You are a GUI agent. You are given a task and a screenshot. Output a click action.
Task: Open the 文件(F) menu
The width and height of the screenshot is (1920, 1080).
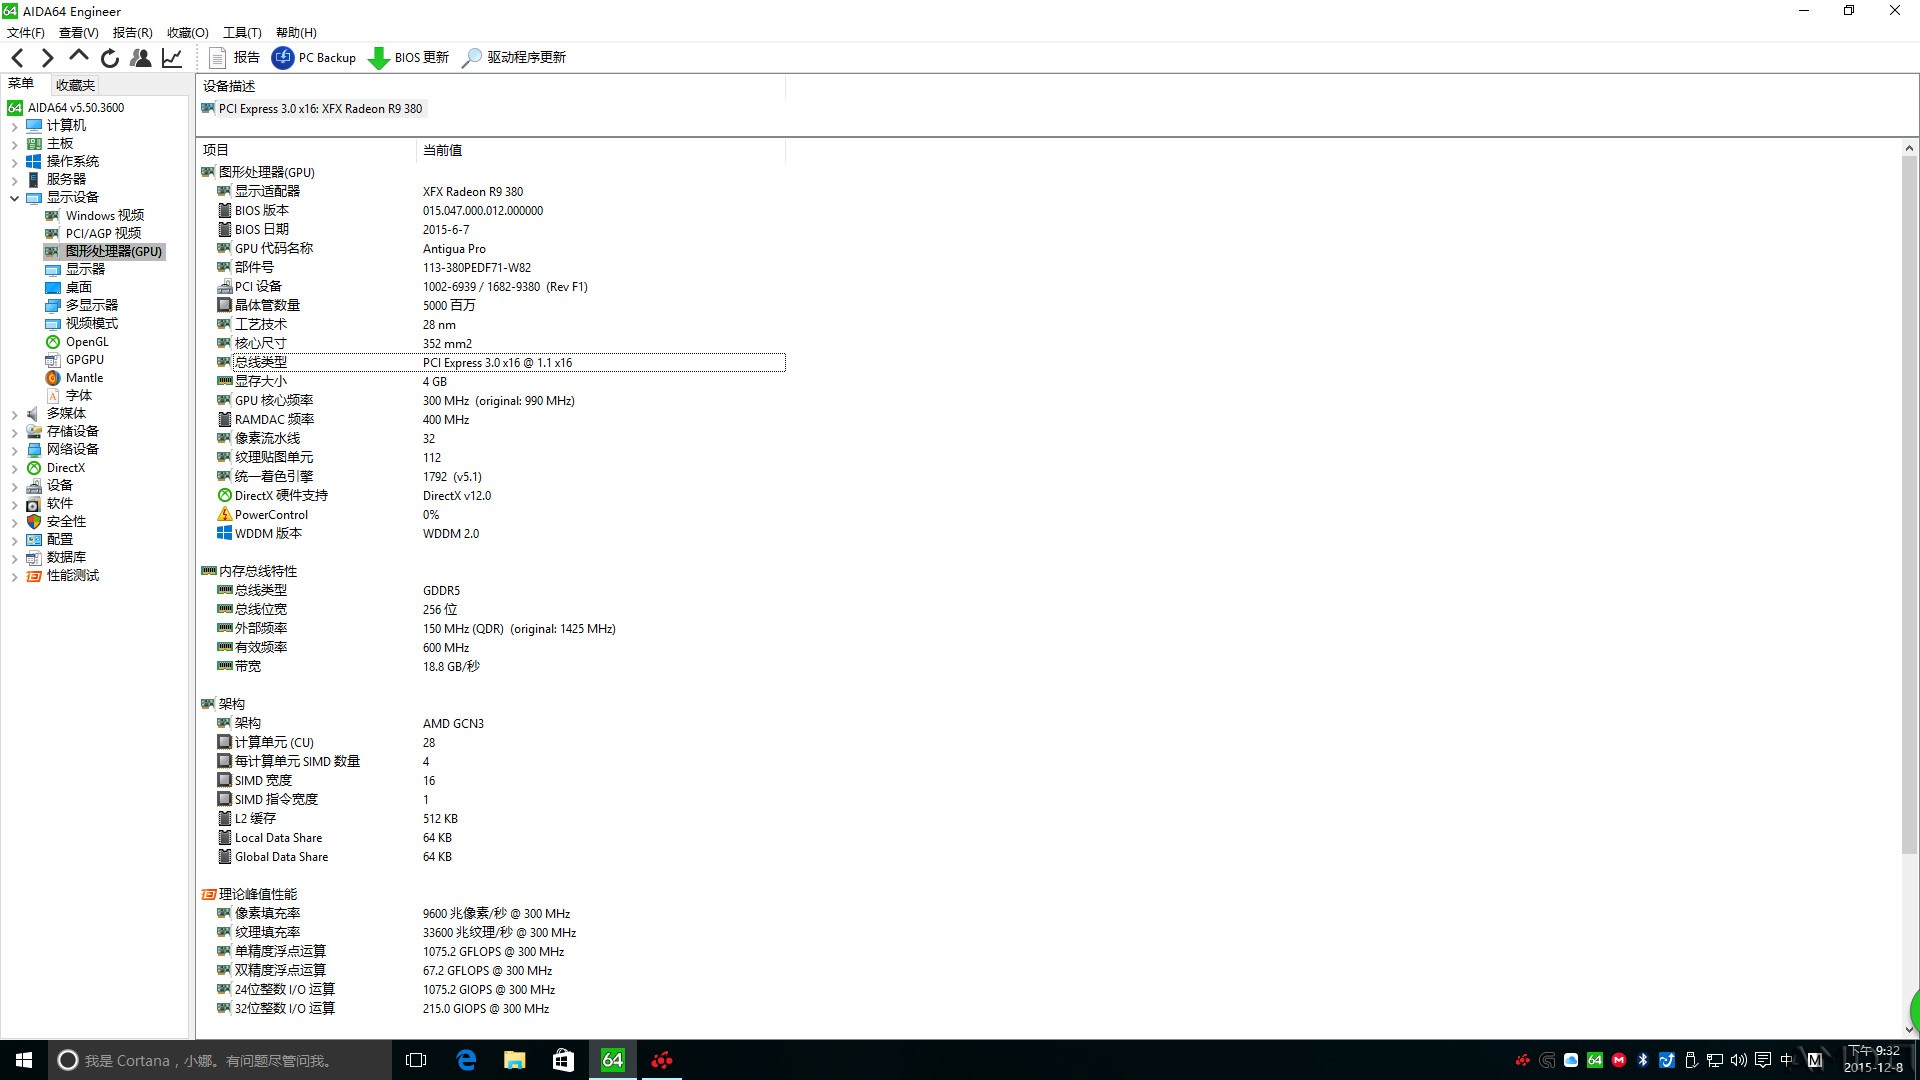pos(25,32)
